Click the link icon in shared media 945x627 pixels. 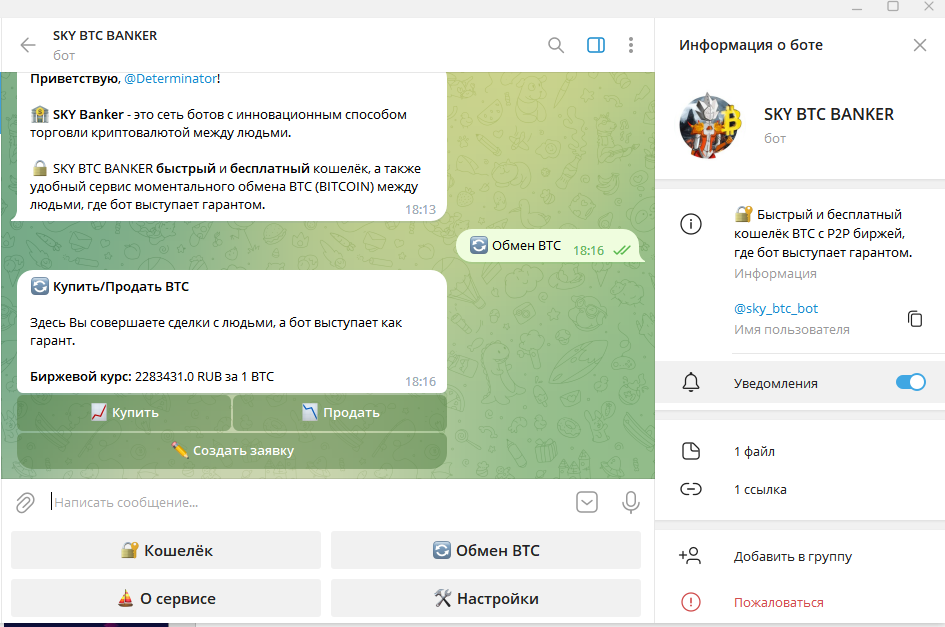pos(691,489)
